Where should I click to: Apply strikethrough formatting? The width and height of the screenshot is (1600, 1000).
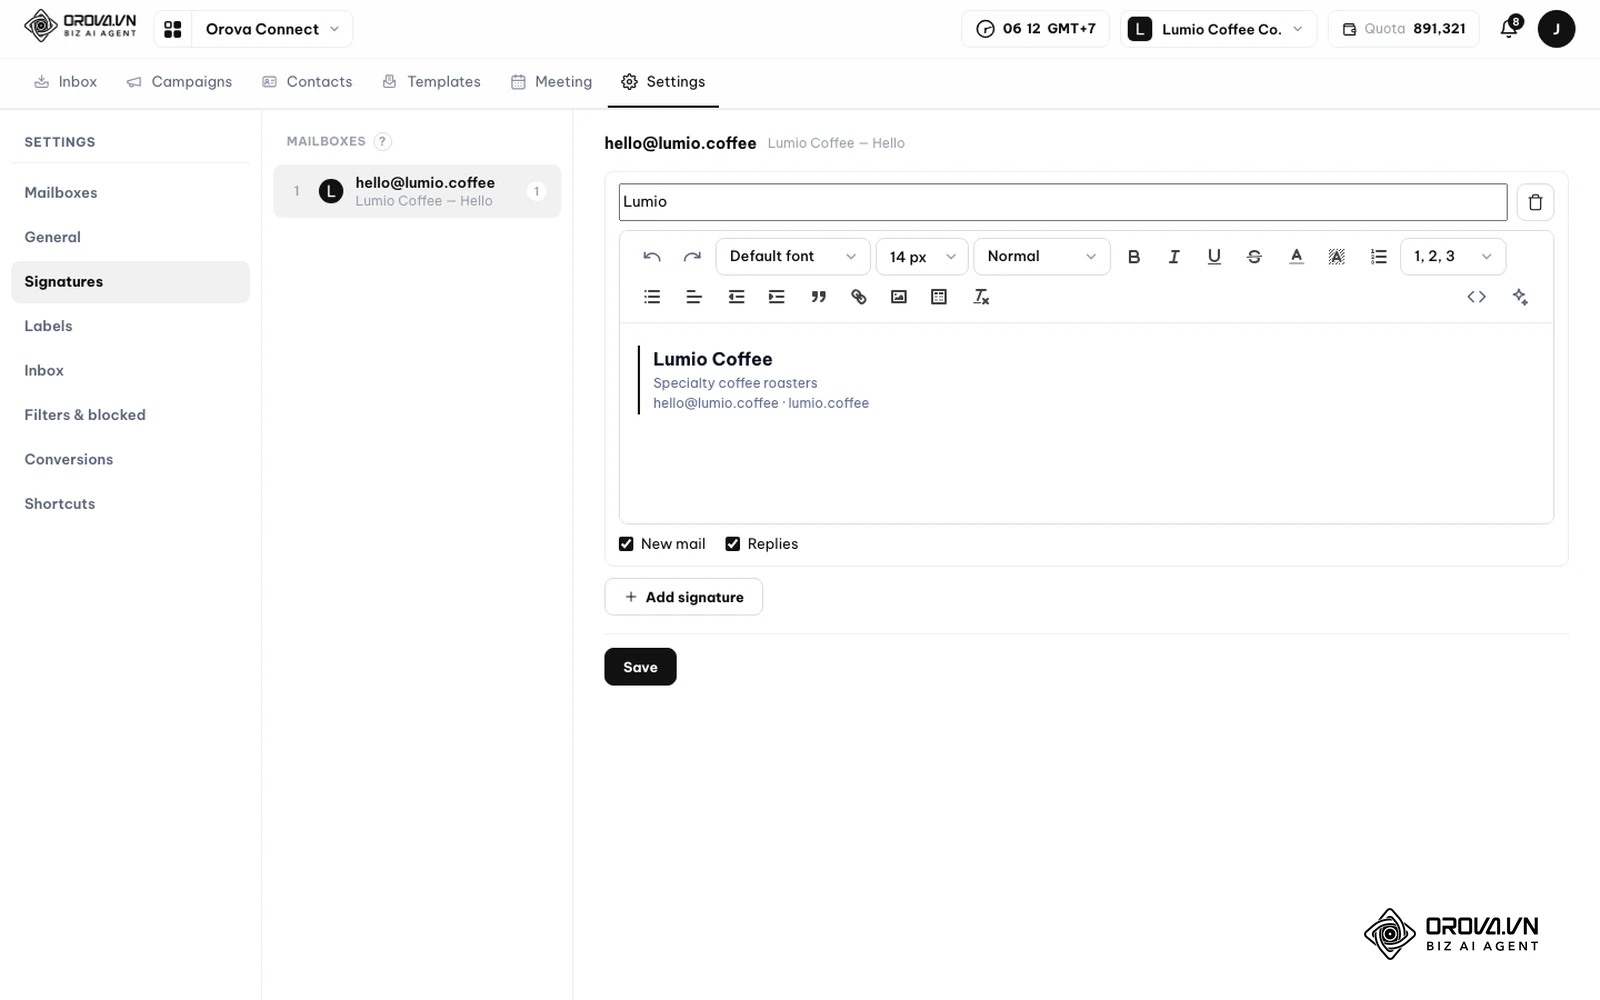coord(1254,257)
